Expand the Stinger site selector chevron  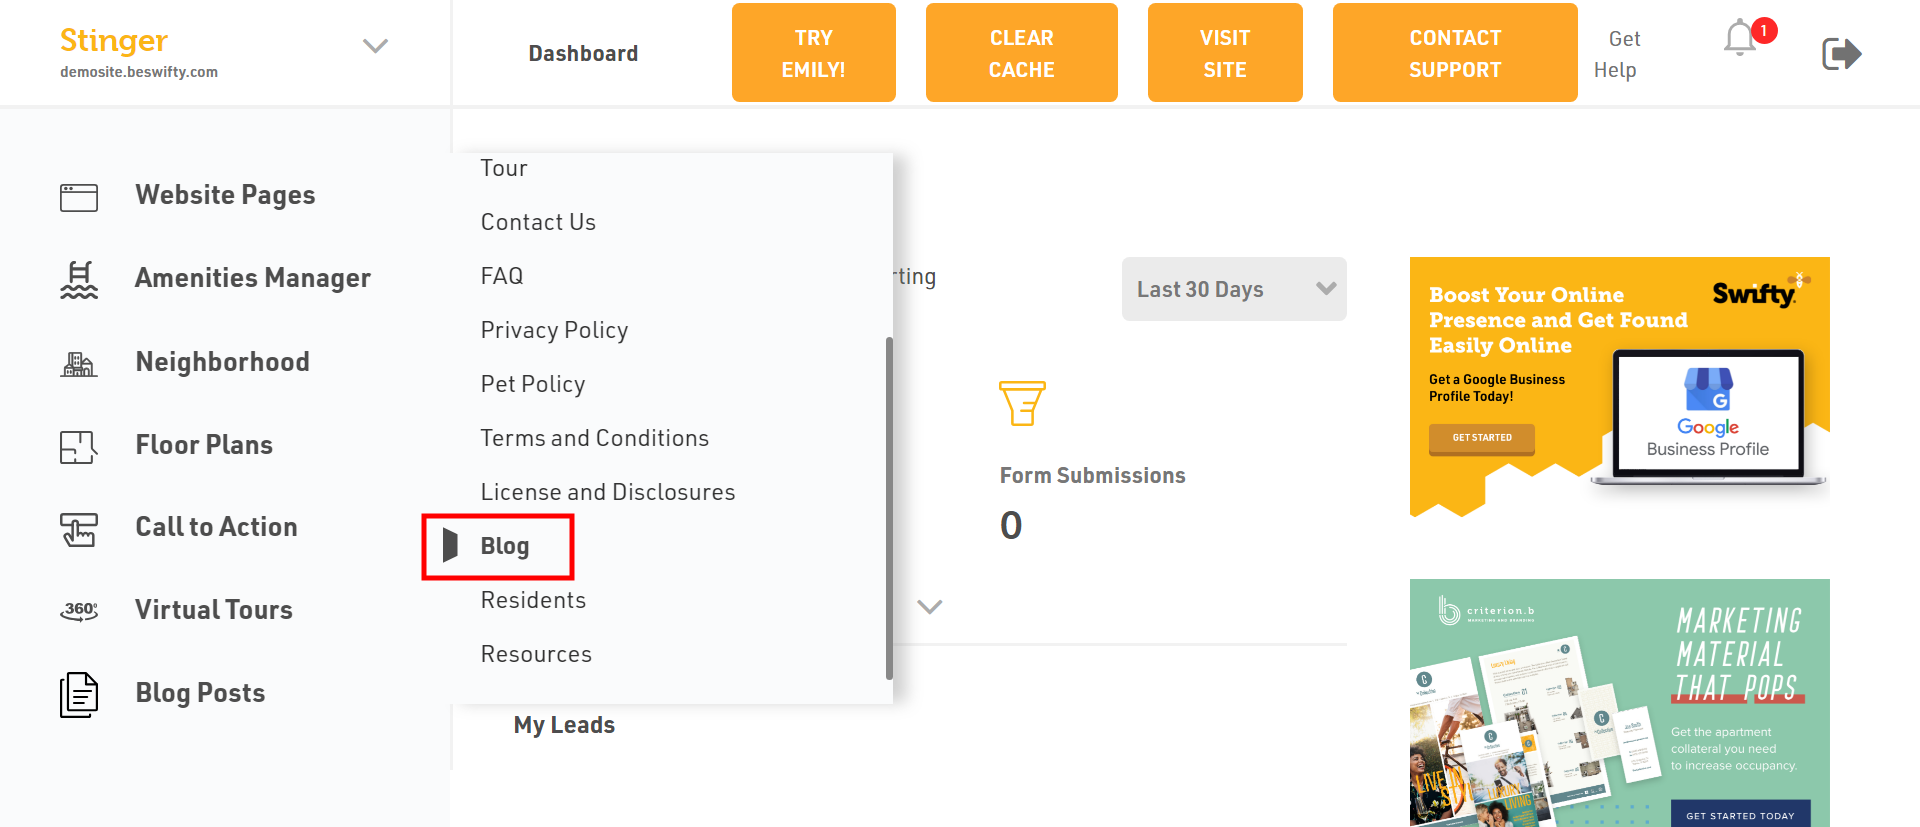click(x=375, y=46)
